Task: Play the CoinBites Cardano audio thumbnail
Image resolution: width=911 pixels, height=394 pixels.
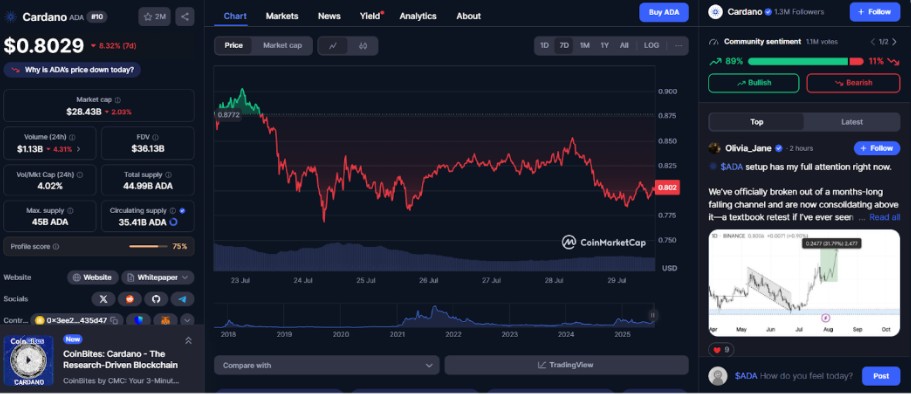Action: pyautogui.click(x=28, y=360)
